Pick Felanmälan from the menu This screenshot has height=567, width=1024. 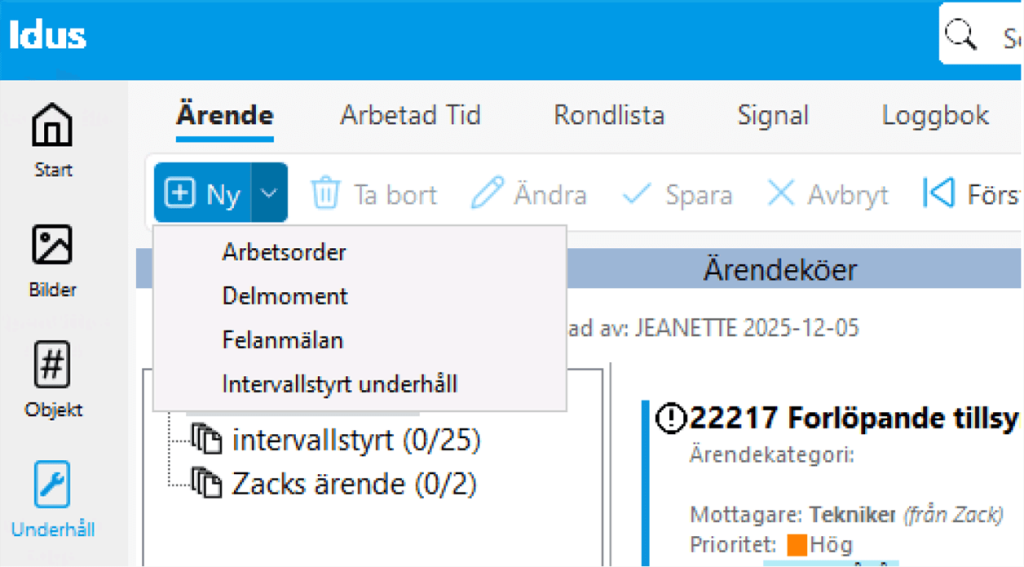(x=283, y=340)
